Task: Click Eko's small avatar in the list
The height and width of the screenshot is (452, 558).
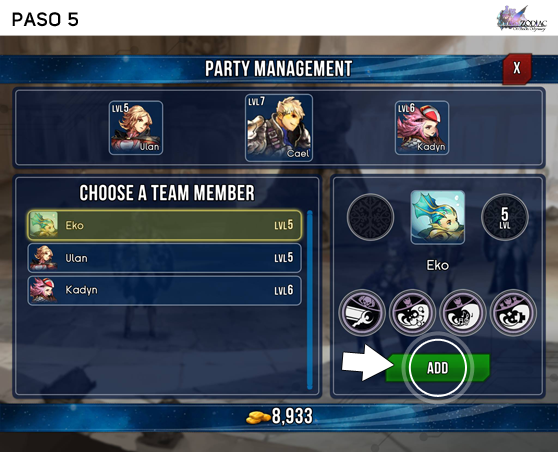Action: coord(43,225)
